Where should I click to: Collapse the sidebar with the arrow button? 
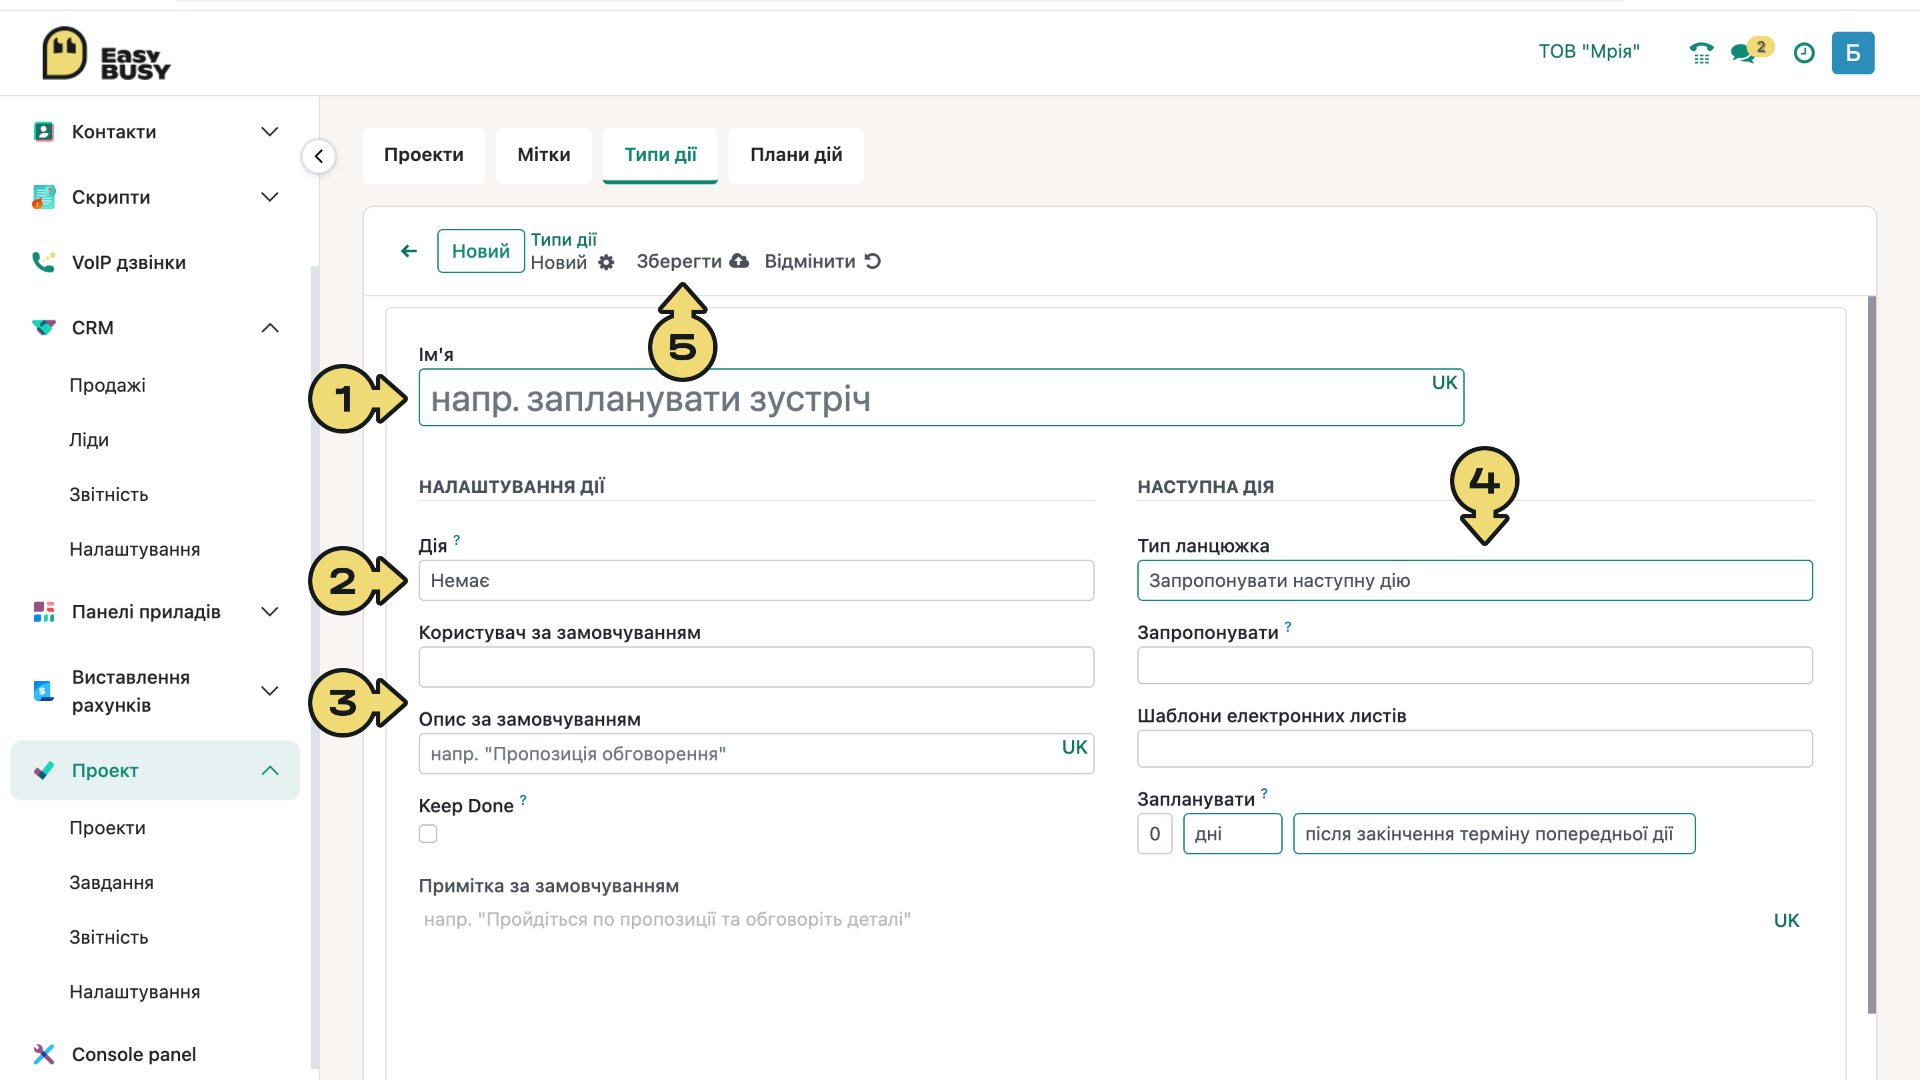click(319, 156)
